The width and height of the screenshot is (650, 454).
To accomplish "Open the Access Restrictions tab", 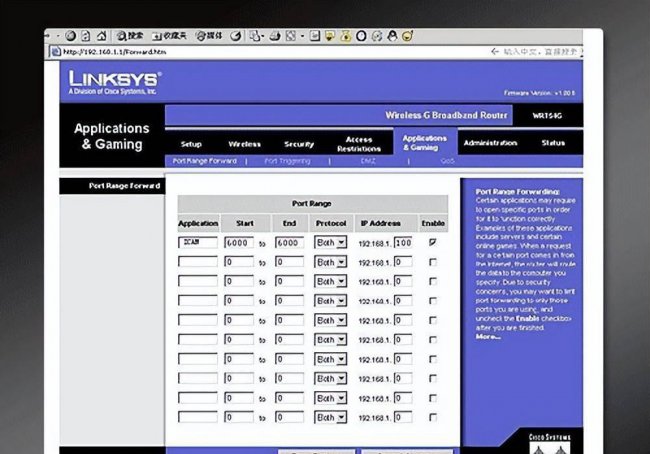I will [359, 144].
